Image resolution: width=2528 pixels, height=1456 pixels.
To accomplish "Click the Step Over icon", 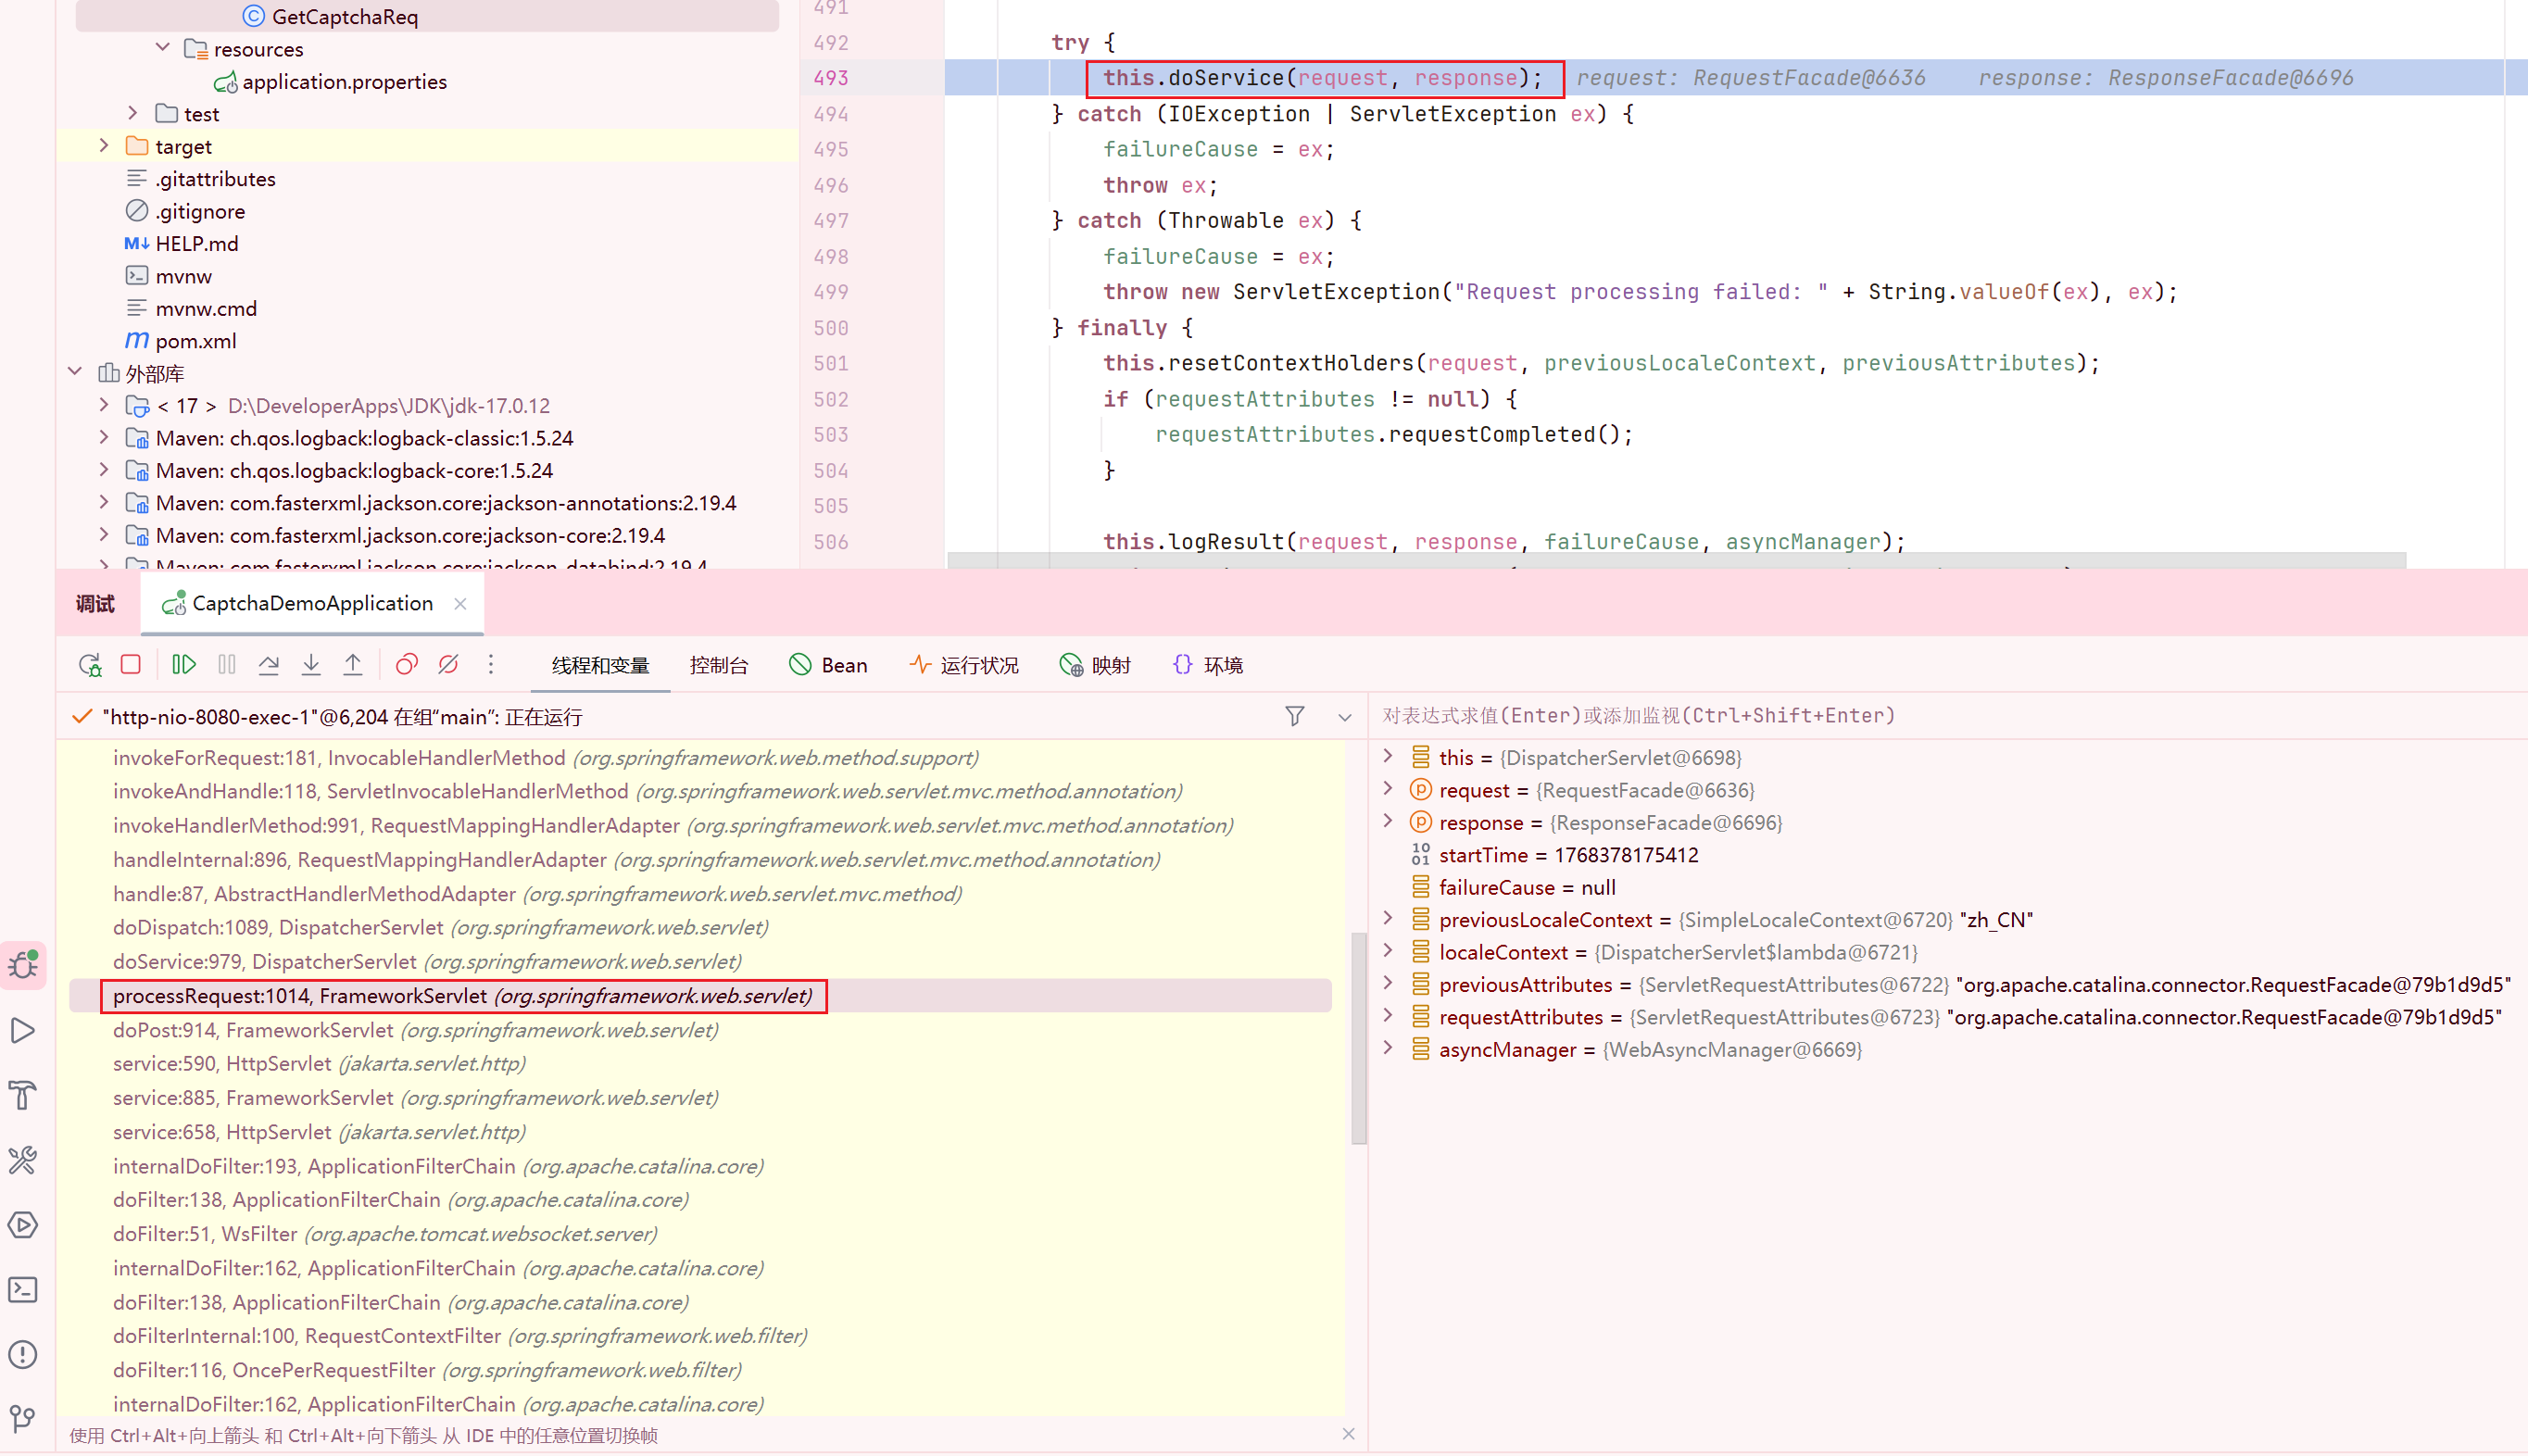I will point(268,665).
